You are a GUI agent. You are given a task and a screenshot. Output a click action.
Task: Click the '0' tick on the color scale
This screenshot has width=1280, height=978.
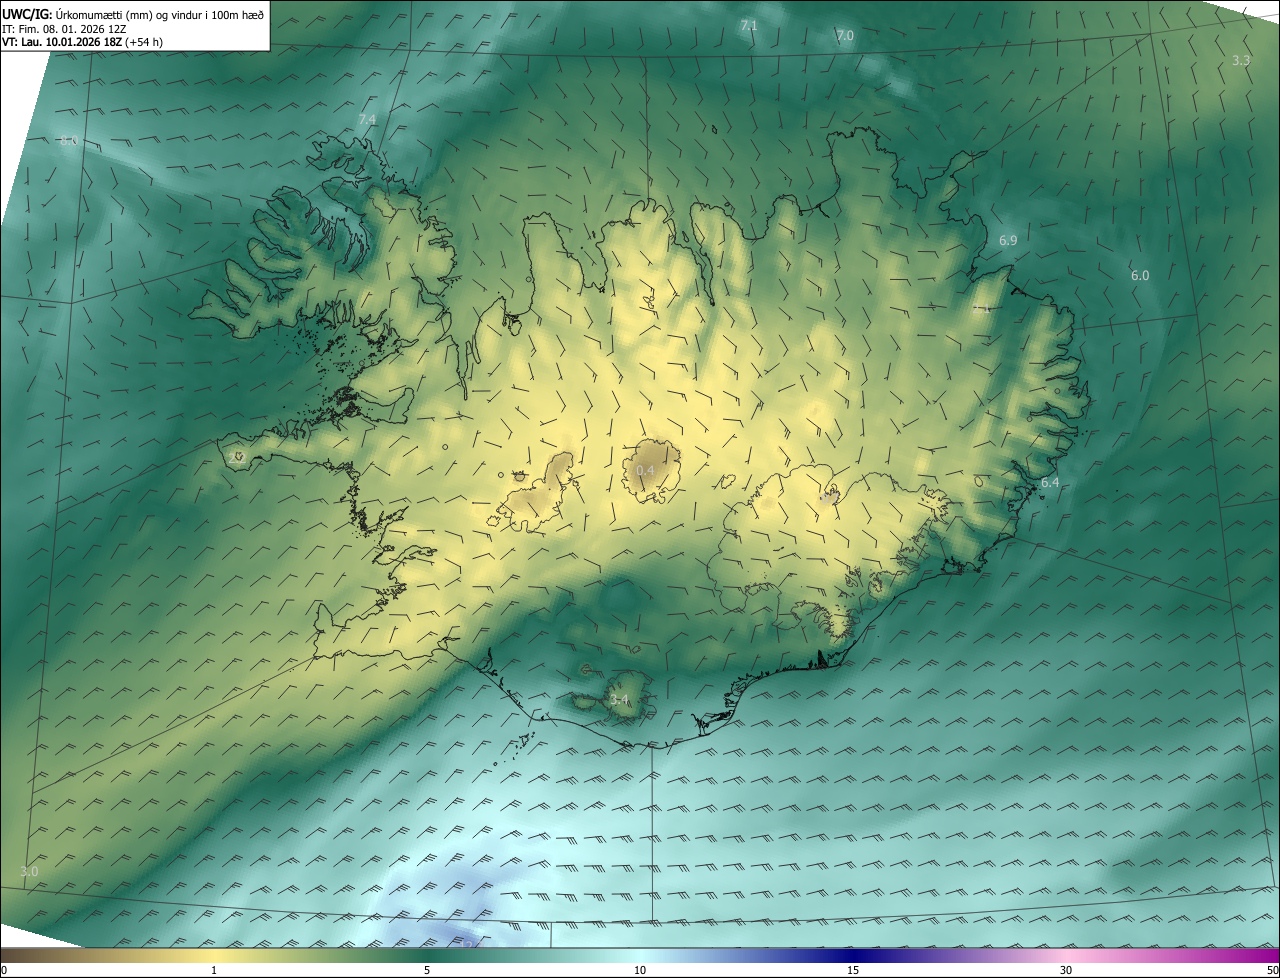(x=4, y=970)
